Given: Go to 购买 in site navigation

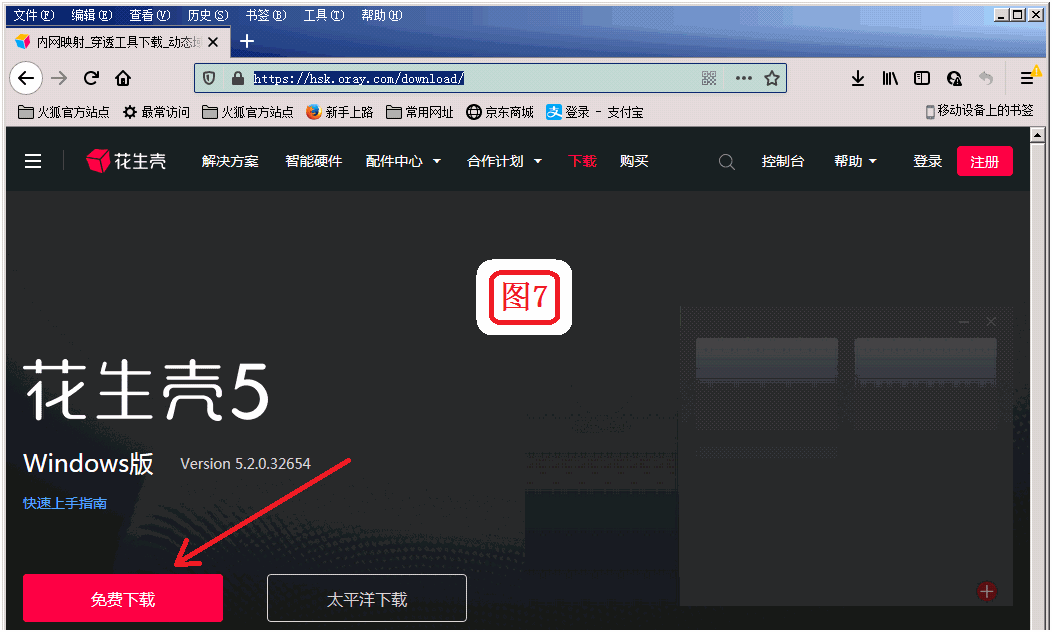Looking at the screenshot, I should [x=634, y=161].
